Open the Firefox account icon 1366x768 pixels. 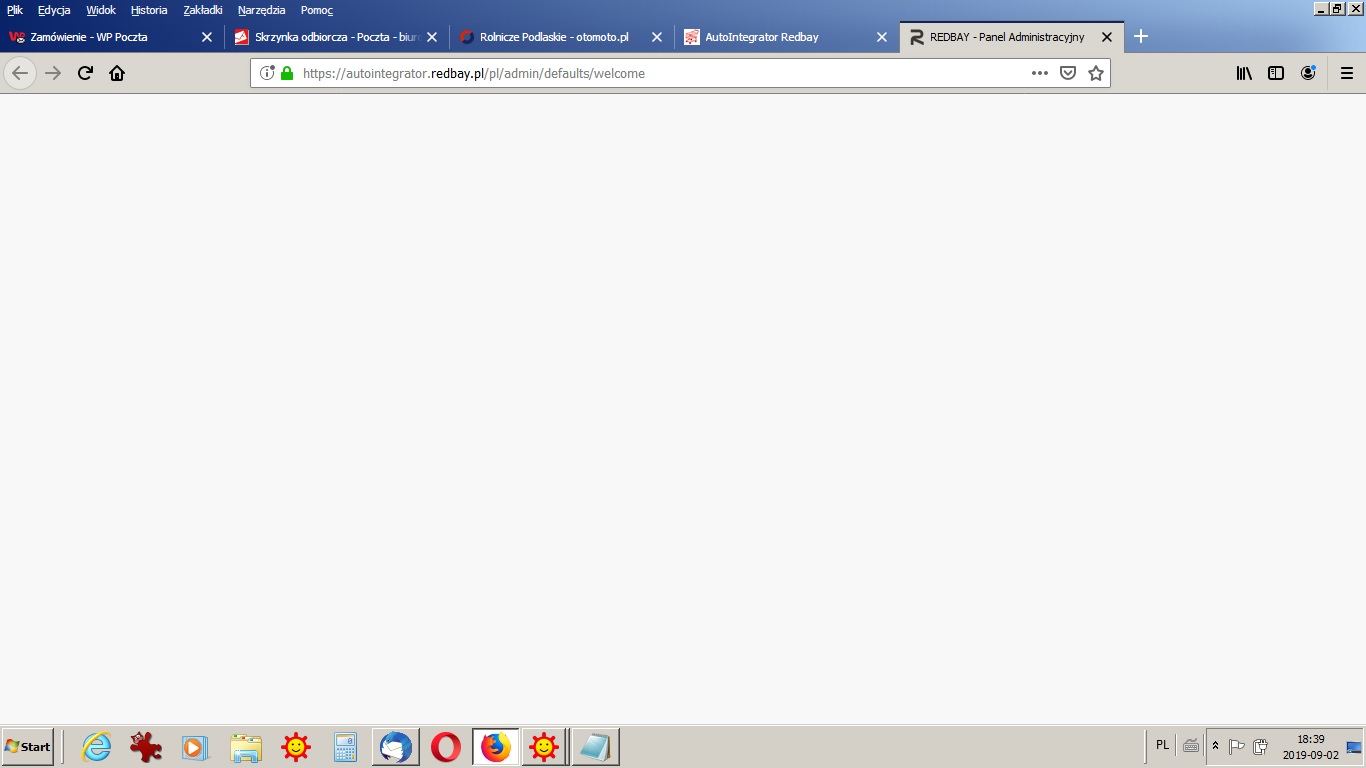tap(1308, 73)
